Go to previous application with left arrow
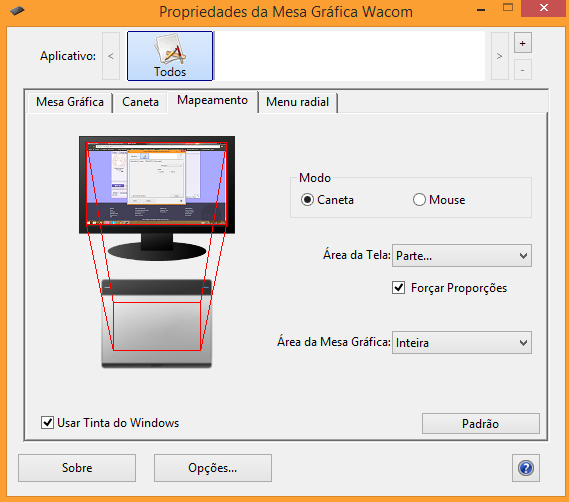Image resolution: width=569 pixels, height=502 pixels. point(111,56)
